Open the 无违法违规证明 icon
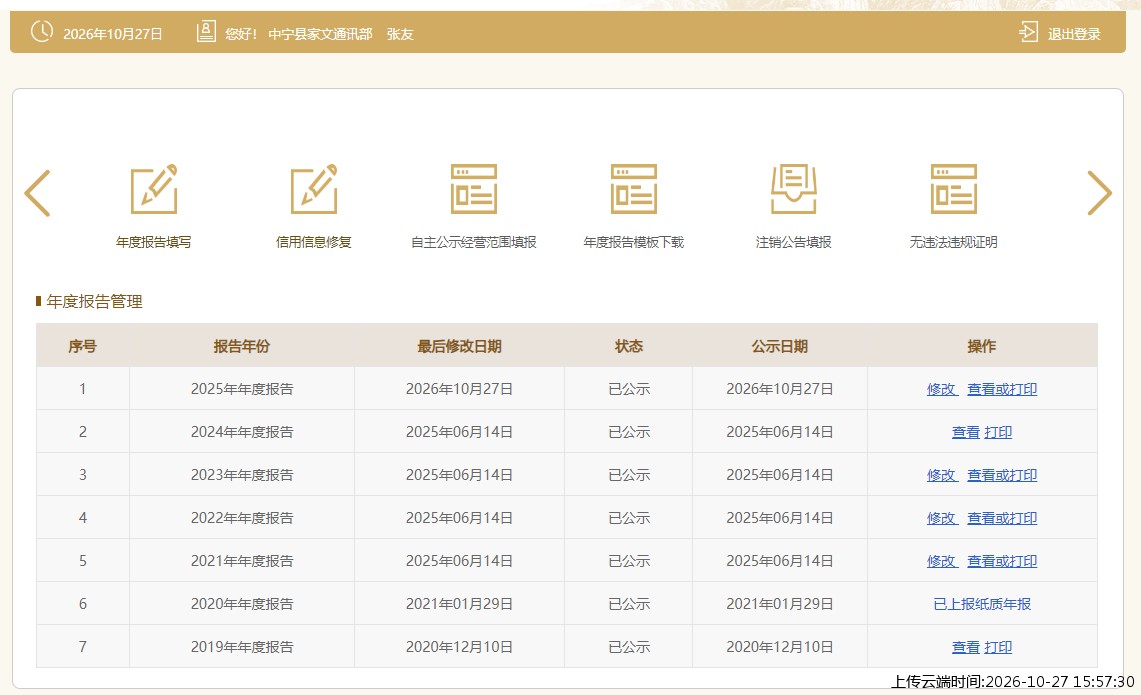The image size is (1141, 695). click(x=954, y=189)
